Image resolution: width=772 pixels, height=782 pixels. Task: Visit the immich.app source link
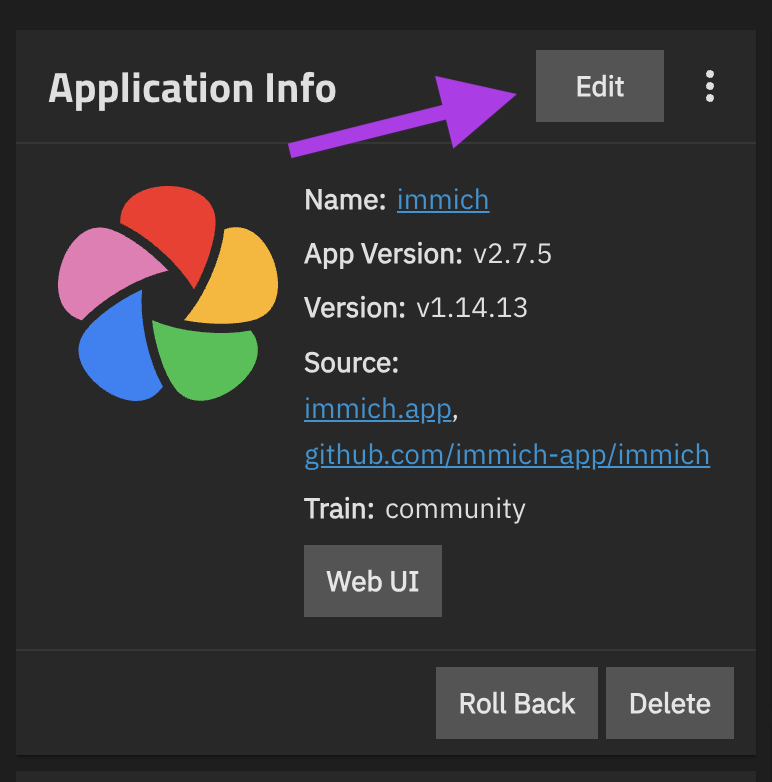click(x=379, y=409)
